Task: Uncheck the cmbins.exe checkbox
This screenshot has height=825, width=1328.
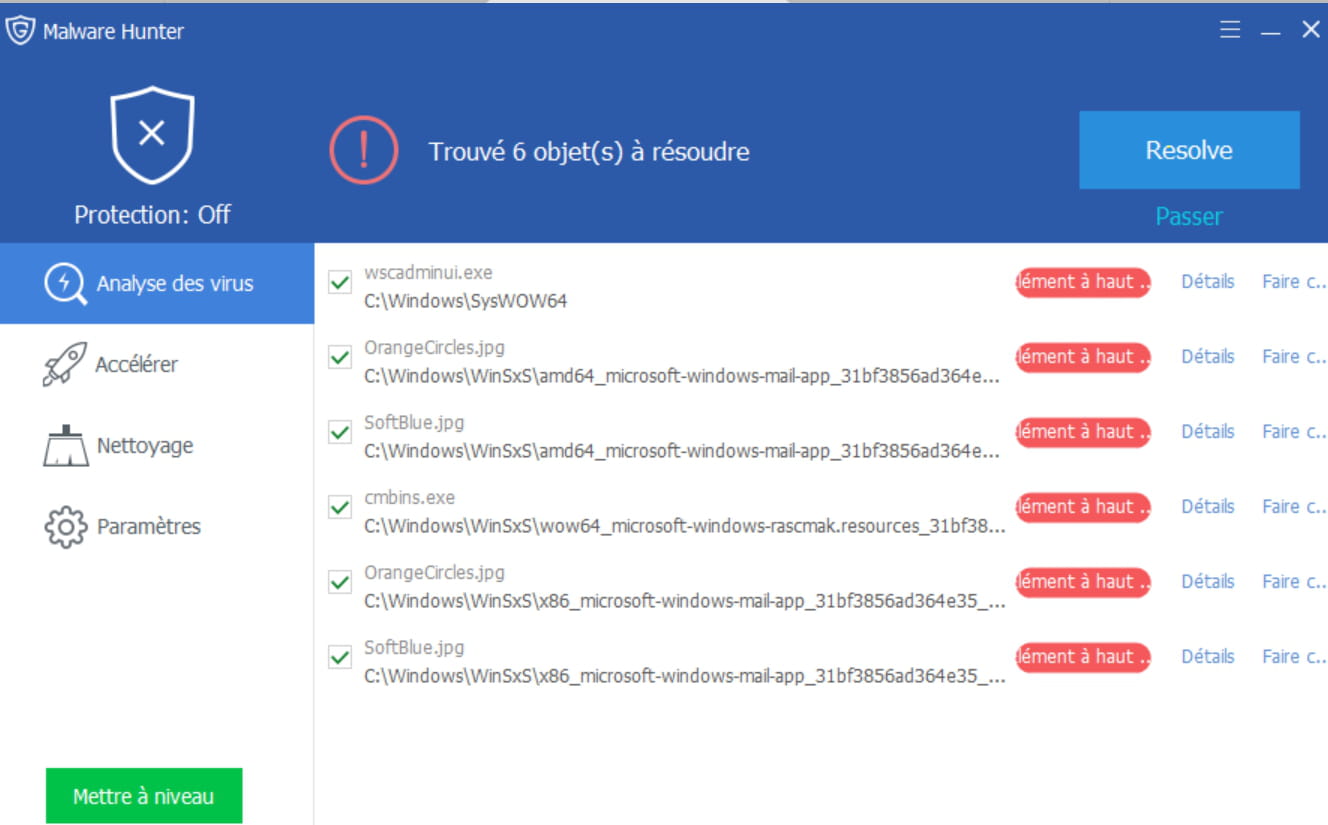Action: point(340,508)
